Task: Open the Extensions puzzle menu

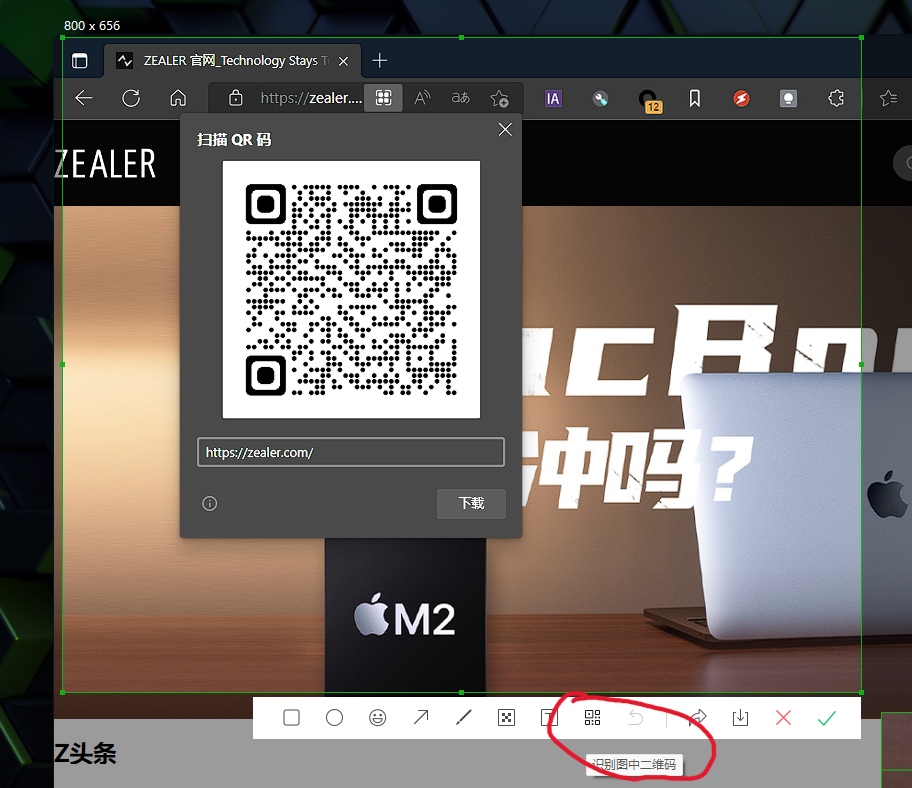Action: coord(836,98)
